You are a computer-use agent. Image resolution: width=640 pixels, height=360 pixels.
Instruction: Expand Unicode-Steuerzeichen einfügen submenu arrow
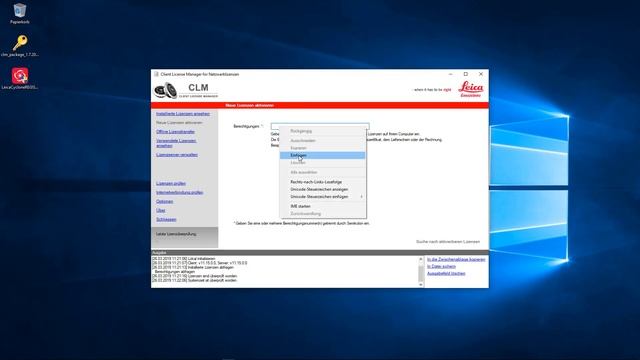coord(361,197)
